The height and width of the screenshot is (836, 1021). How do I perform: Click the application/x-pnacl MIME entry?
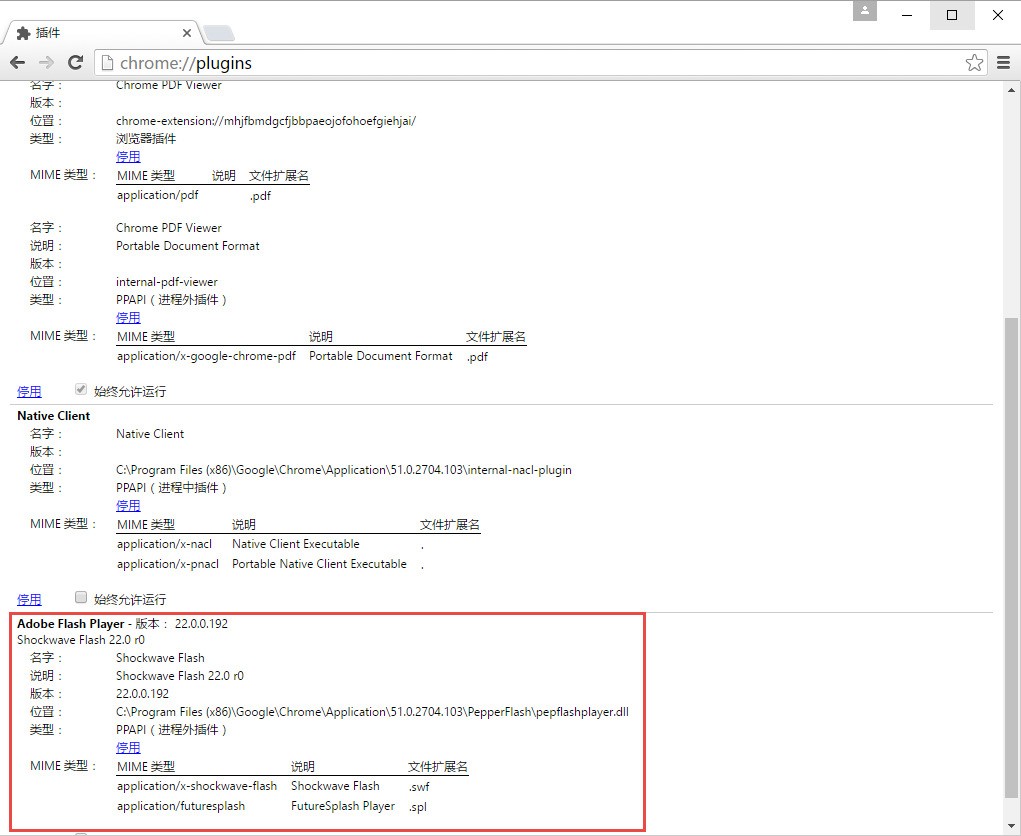pyautogui.click(x=168, y=564)
